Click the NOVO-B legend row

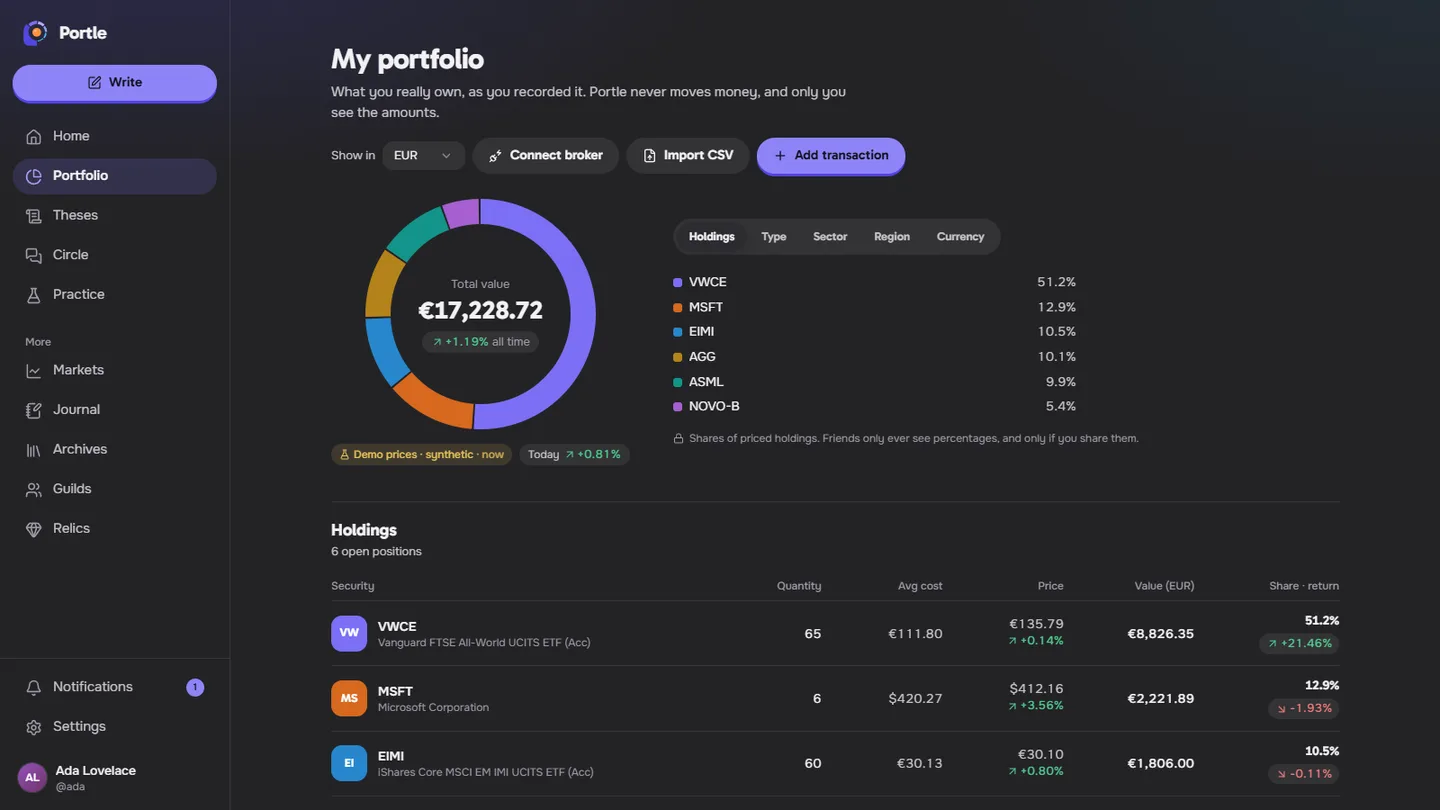click(875, 407)
